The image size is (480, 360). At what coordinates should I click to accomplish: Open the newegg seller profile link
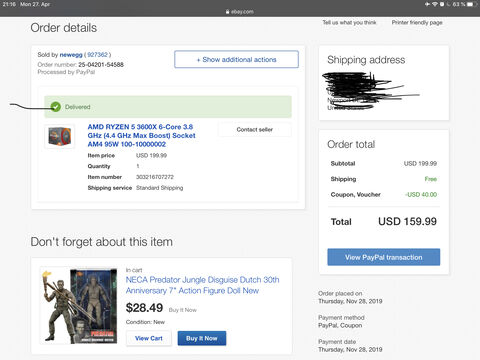[x=71, y=55]
